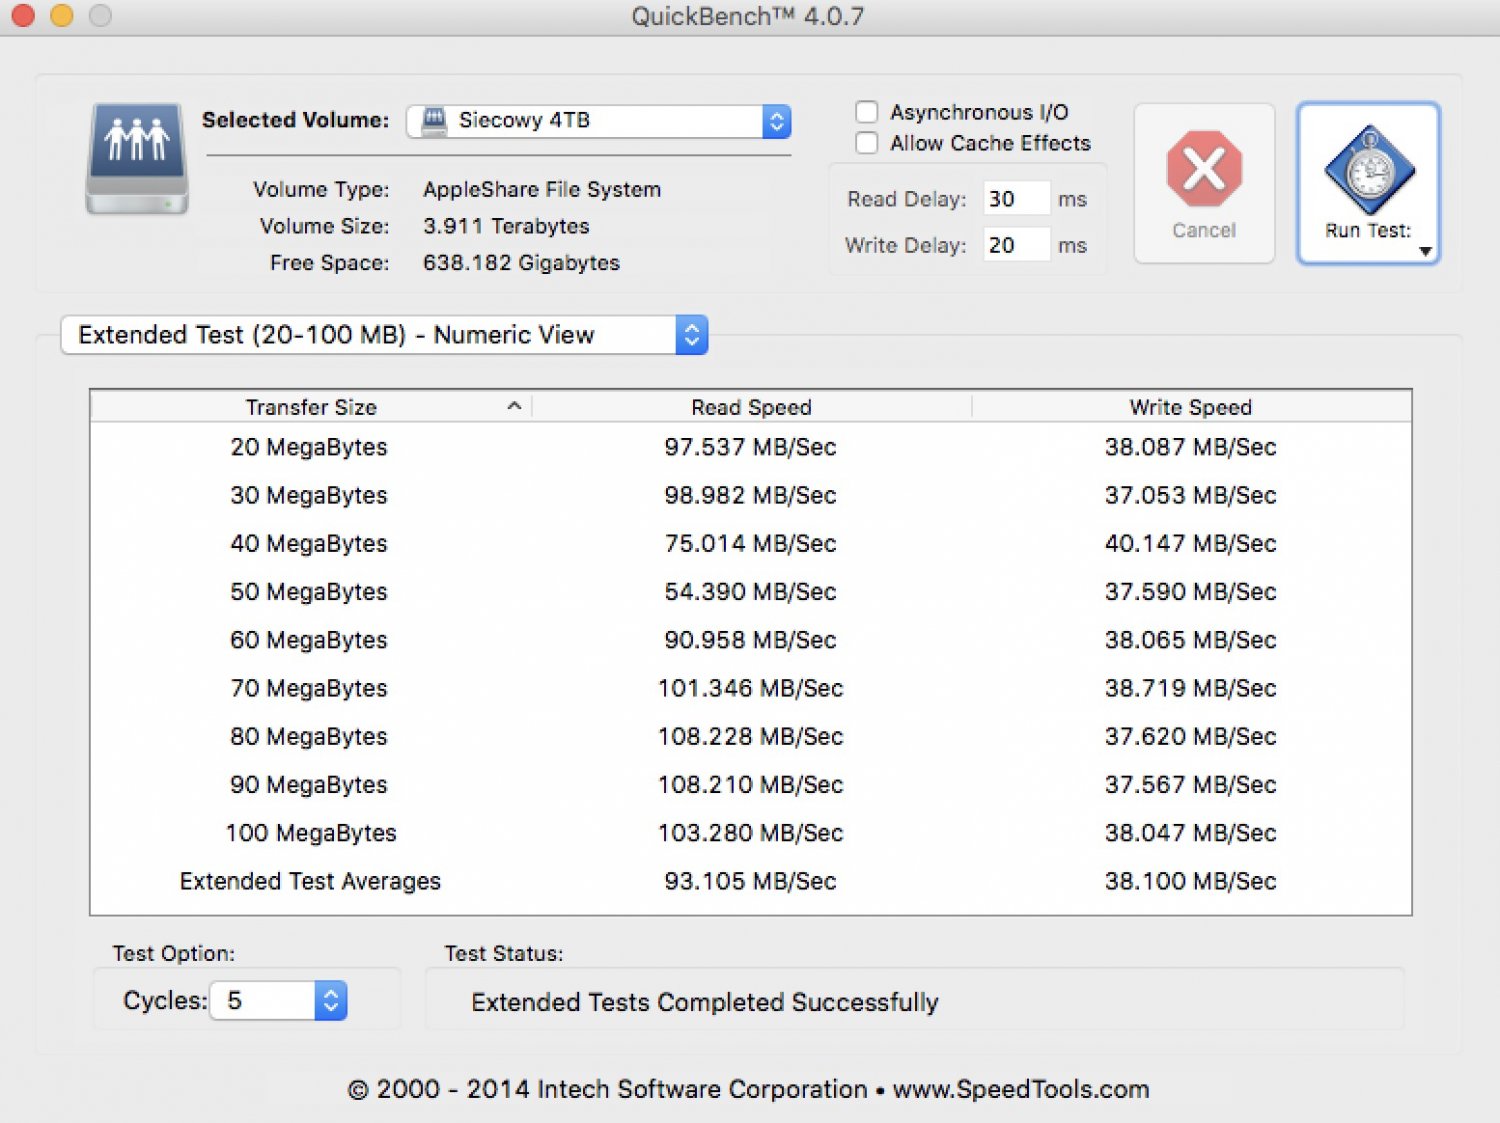Expand the Run Test options arrow
Image resolution: width=1500 pixels, height=1123 pixels.
[1425, 252]
